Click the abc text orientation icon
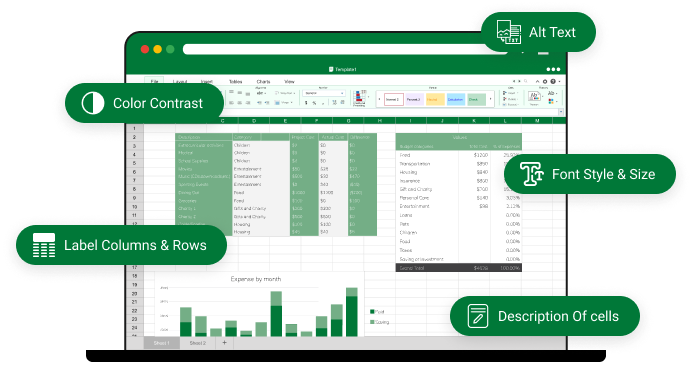The width and height of the screenshot is (692, 369). (x=261, y=93)
